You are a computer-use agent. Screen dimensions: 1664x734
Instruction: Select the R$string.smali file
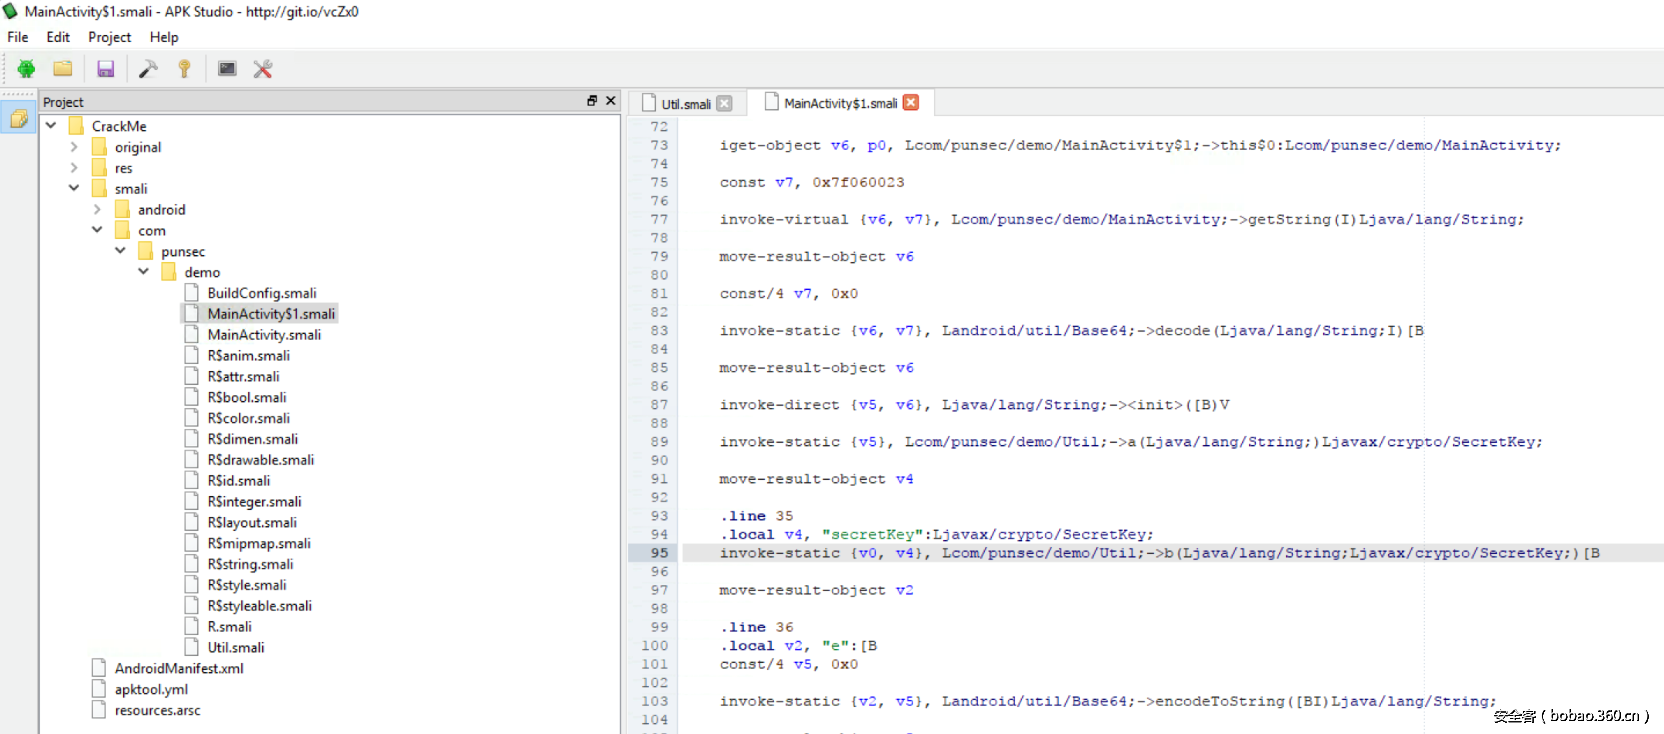tap(250, 564)
